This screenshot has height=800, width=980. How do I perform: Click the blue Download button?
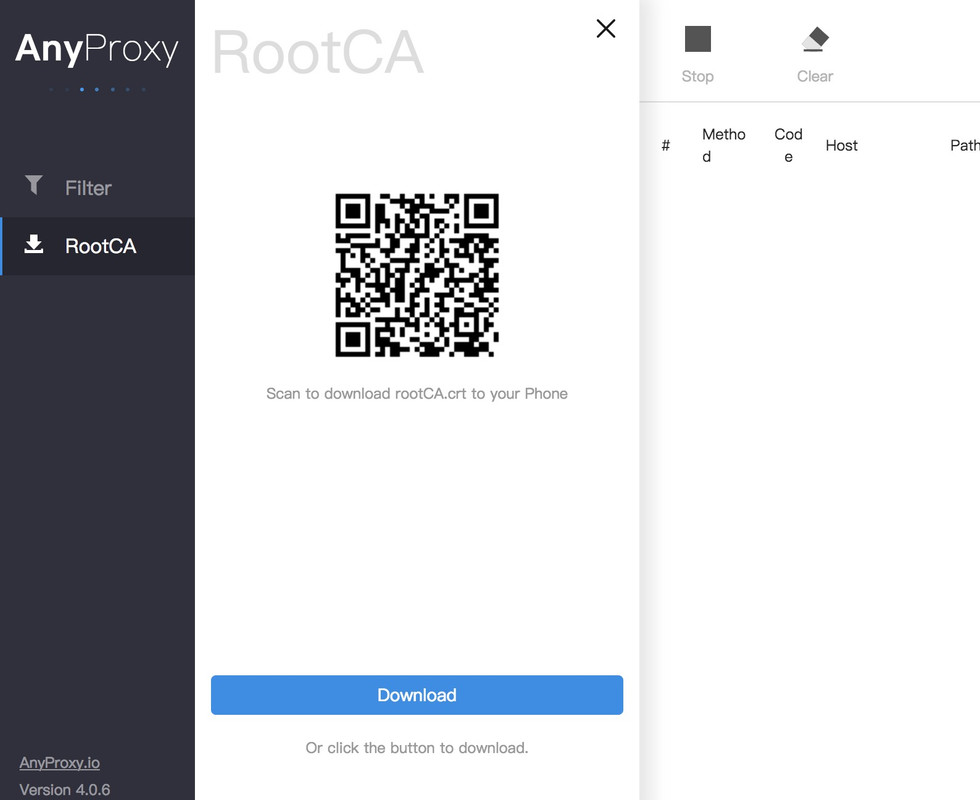point(417,695)
